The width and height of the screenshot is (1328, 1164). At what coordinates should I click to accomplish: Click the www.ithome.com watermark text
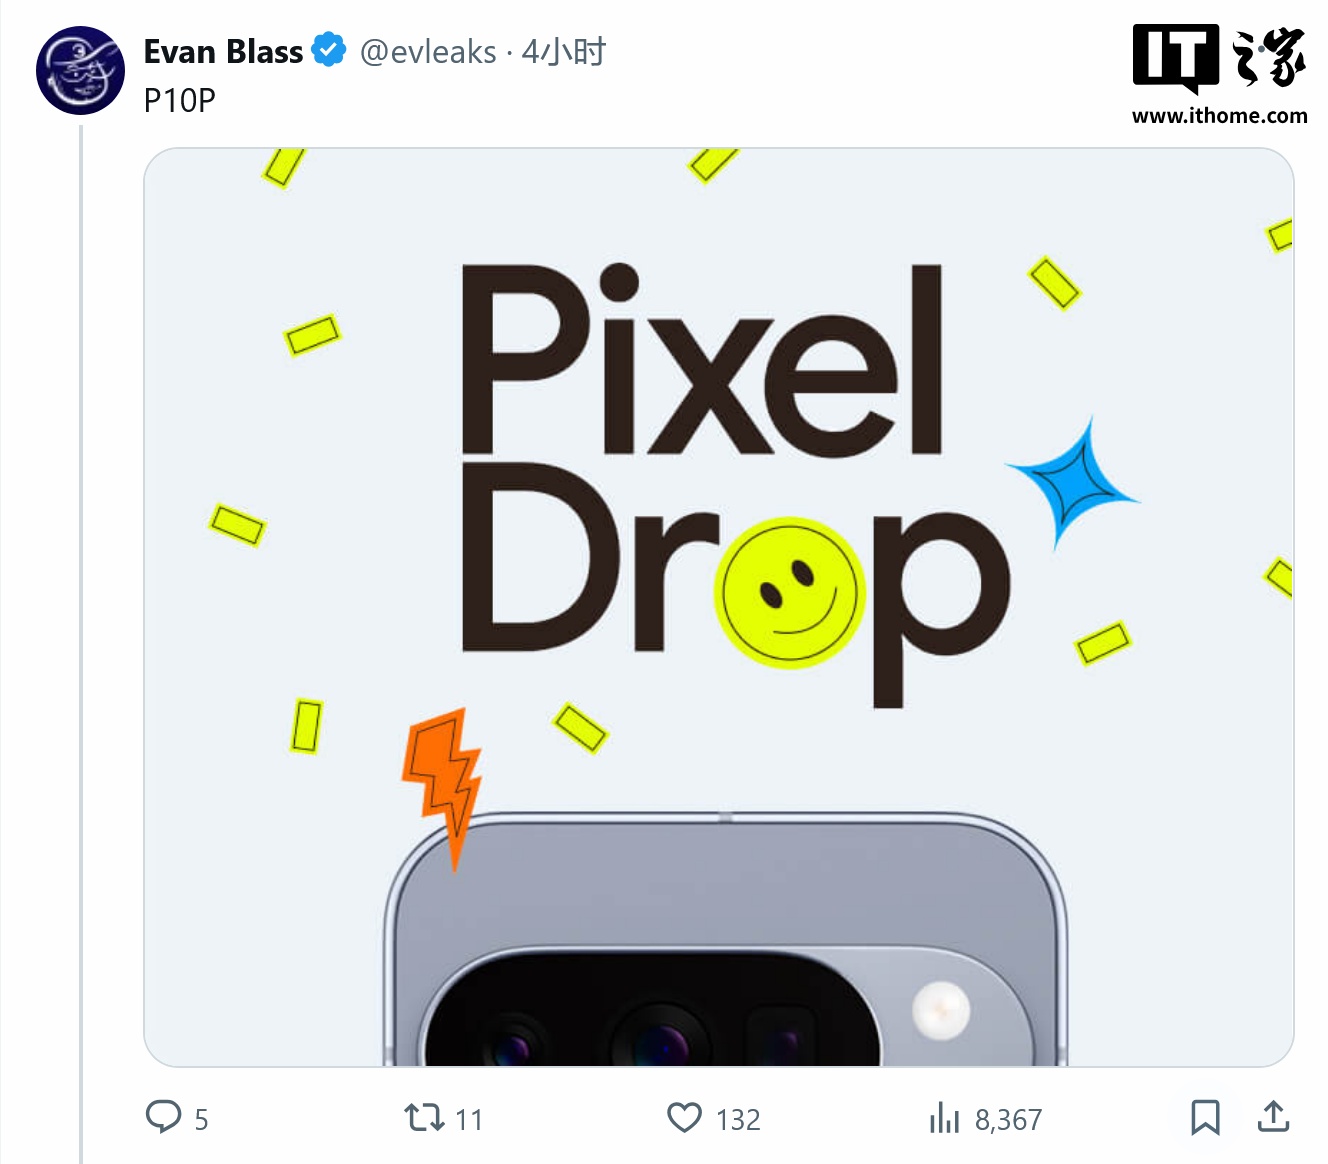[x=1219, y=116]
